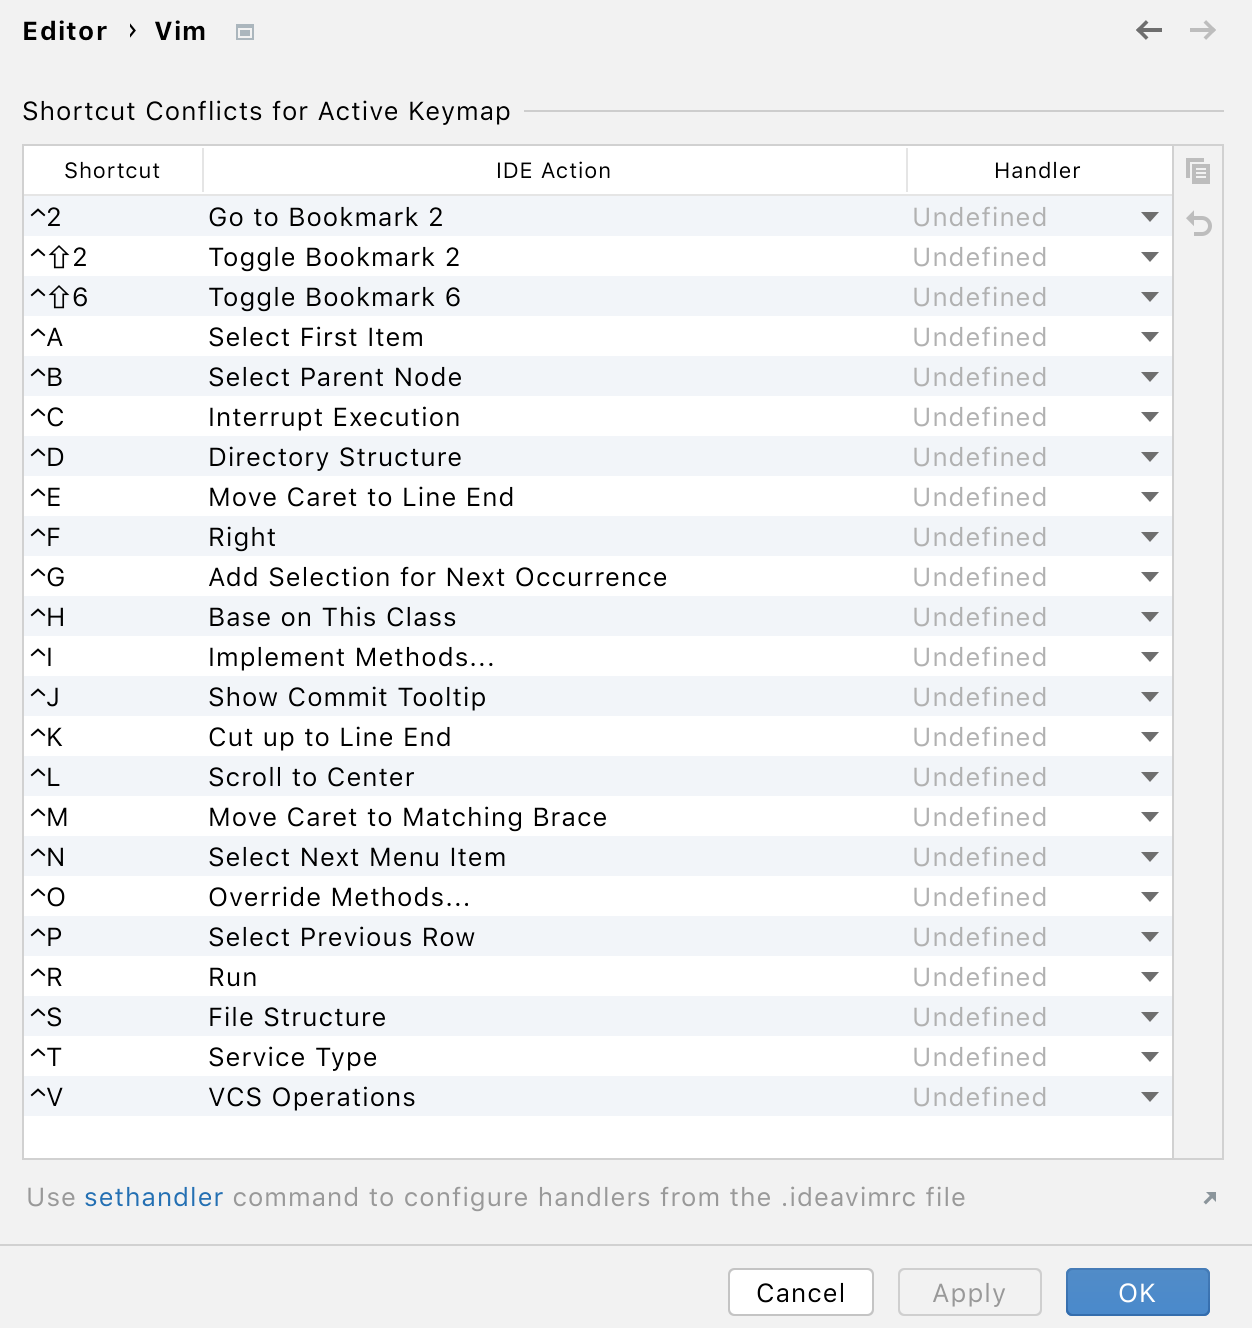Expand handler dropdown for Run action

[x=1150, y=977]
